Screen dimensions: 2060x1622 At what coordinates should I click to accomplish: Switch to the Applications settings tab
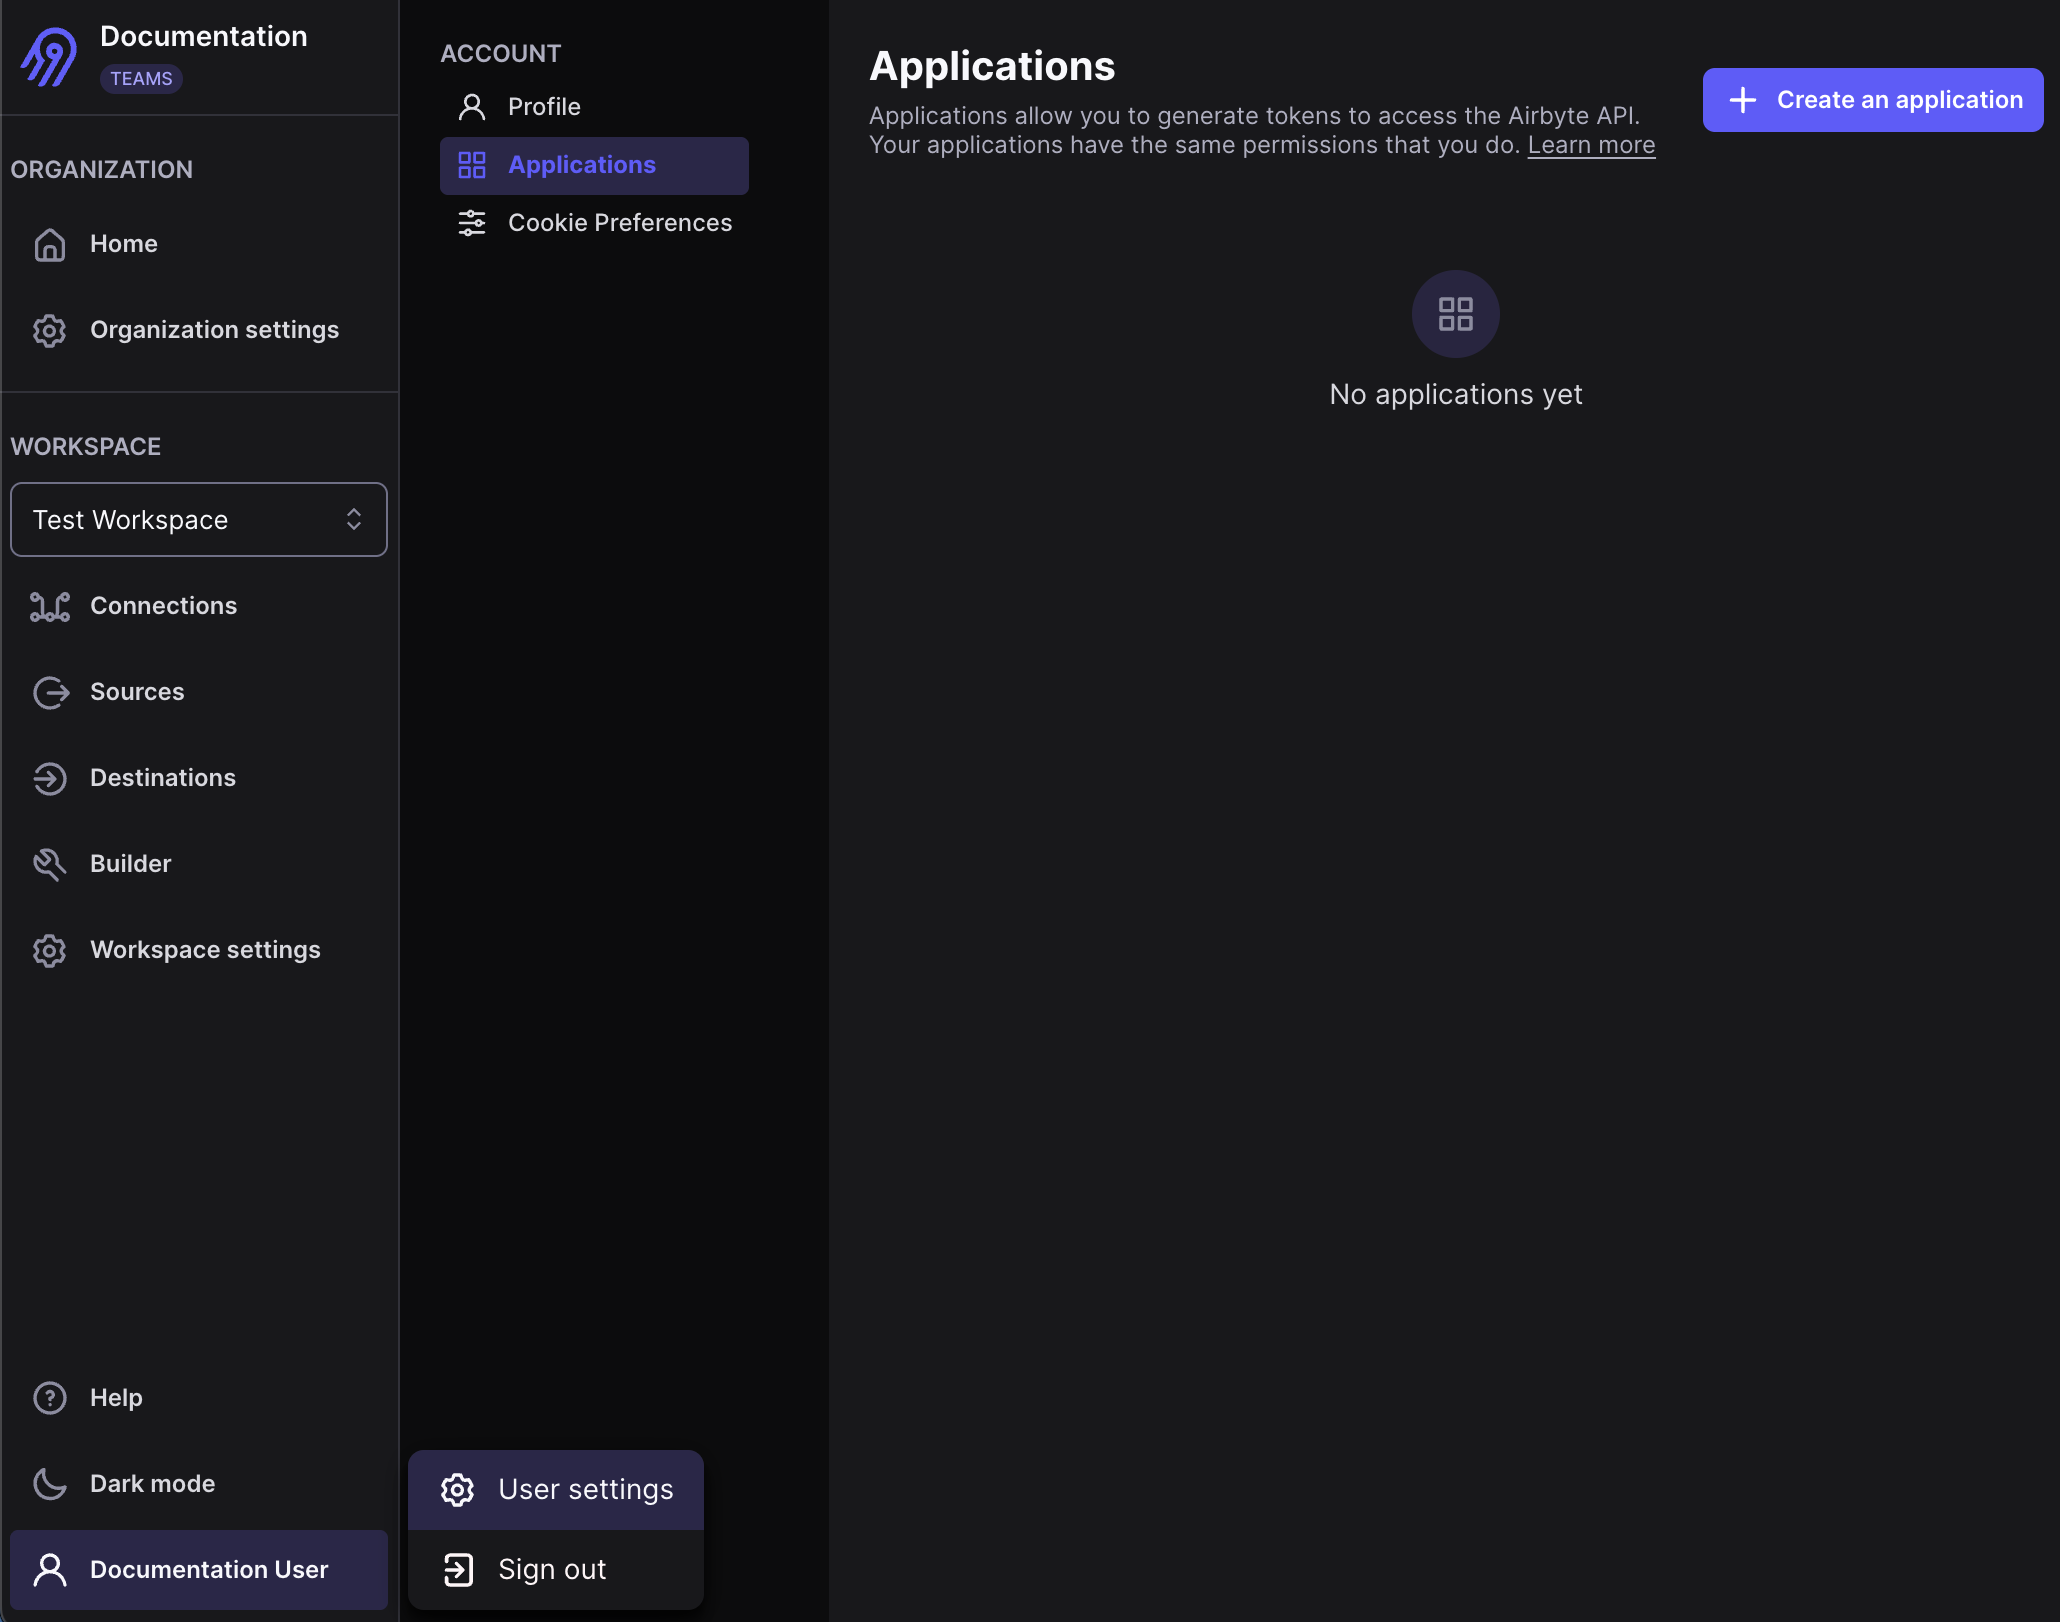[x=582, y=164]
